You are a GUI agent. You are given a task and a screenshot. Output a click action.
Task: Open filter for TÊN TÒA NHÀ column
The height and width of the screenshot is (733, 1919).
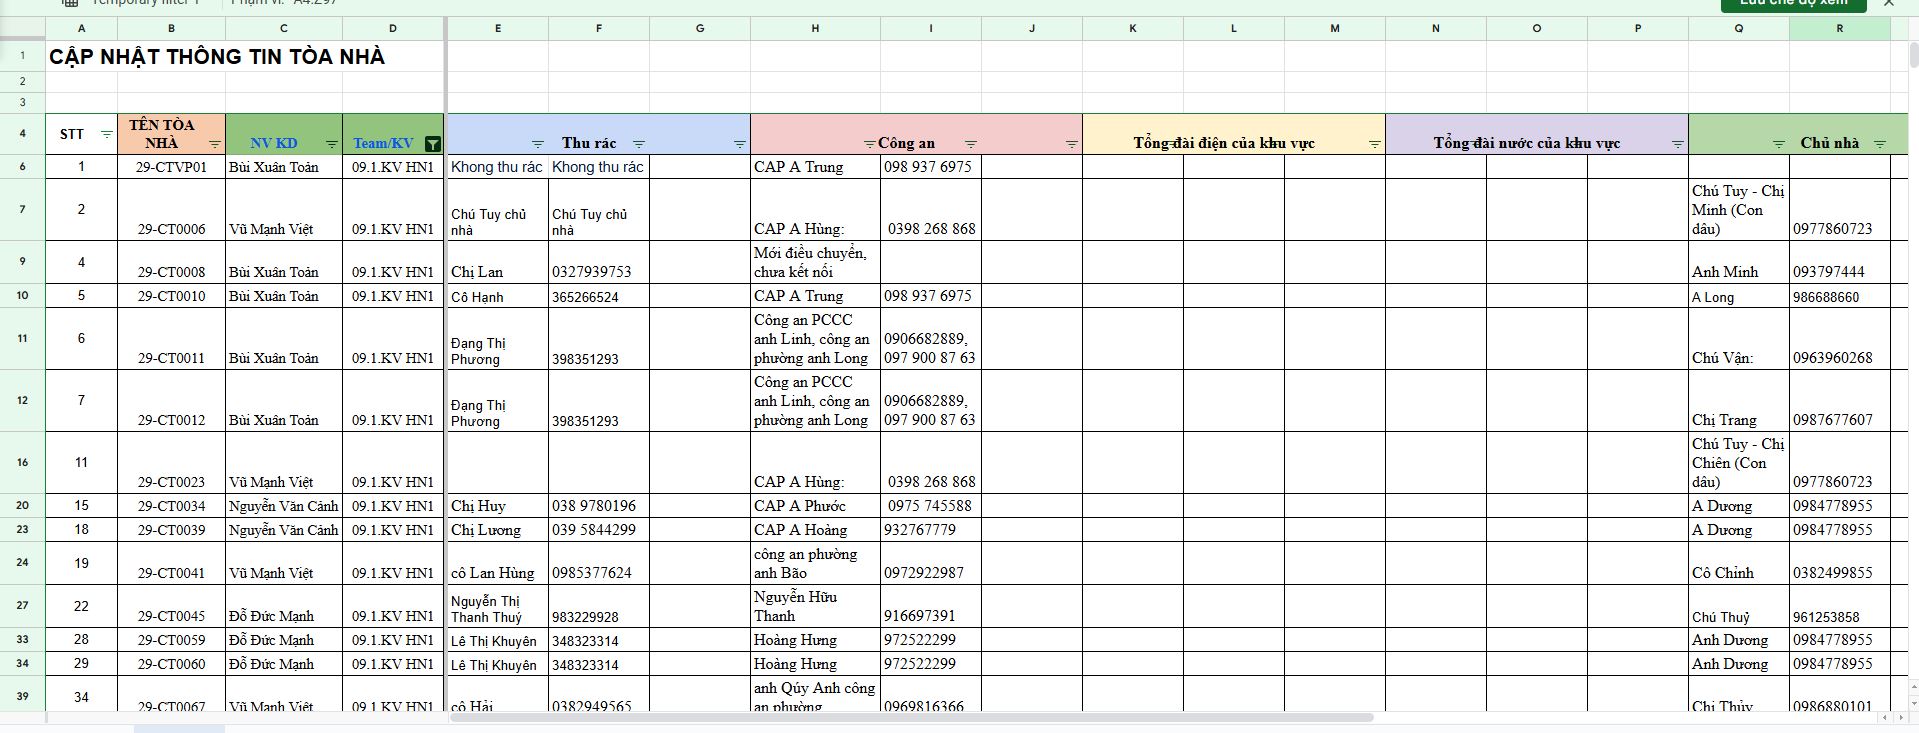pyautogui.click(x=214, y=144)
